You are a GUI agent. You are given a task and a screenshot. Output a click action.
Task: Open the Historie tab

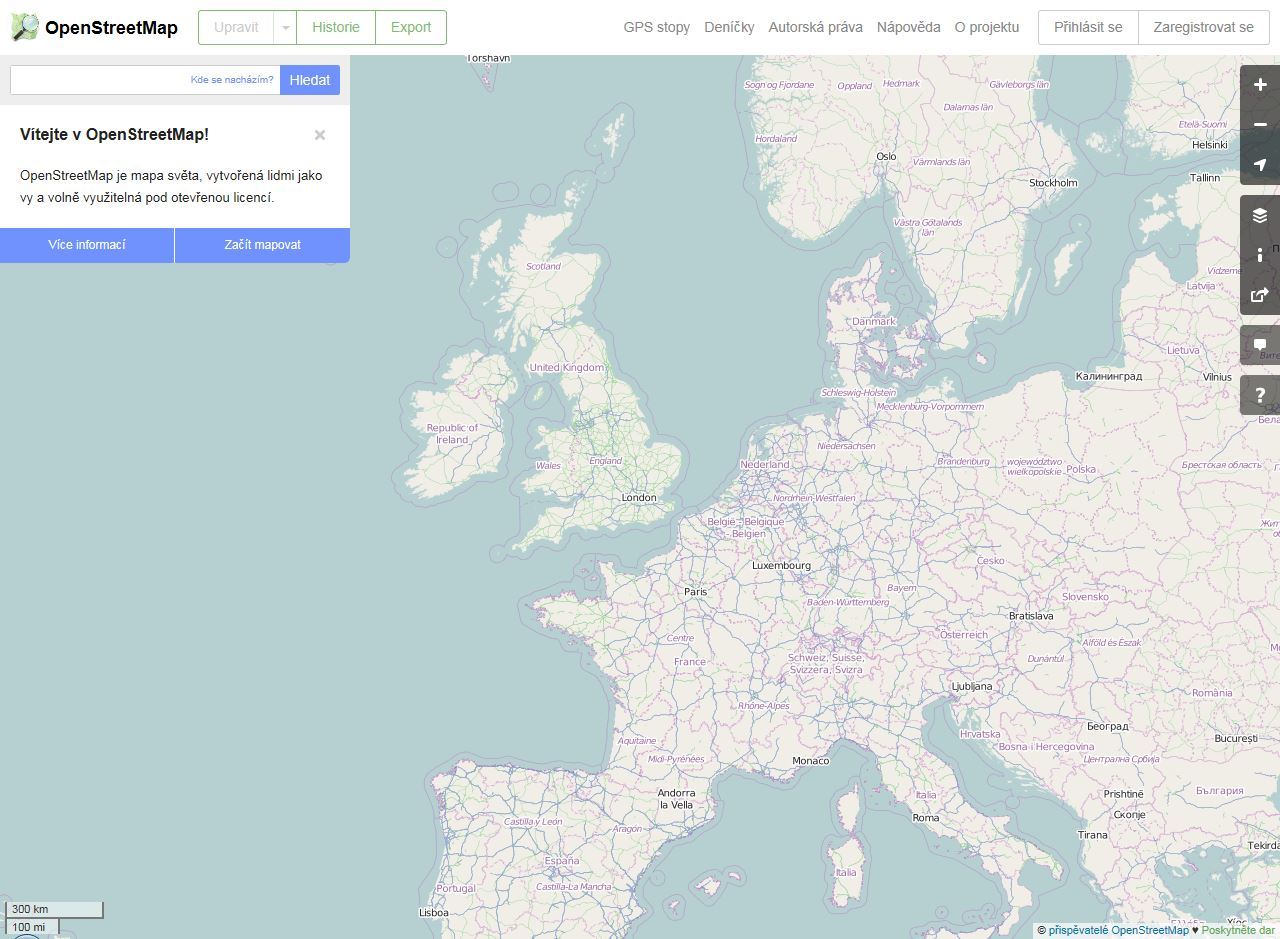click(x=336, y=27)
